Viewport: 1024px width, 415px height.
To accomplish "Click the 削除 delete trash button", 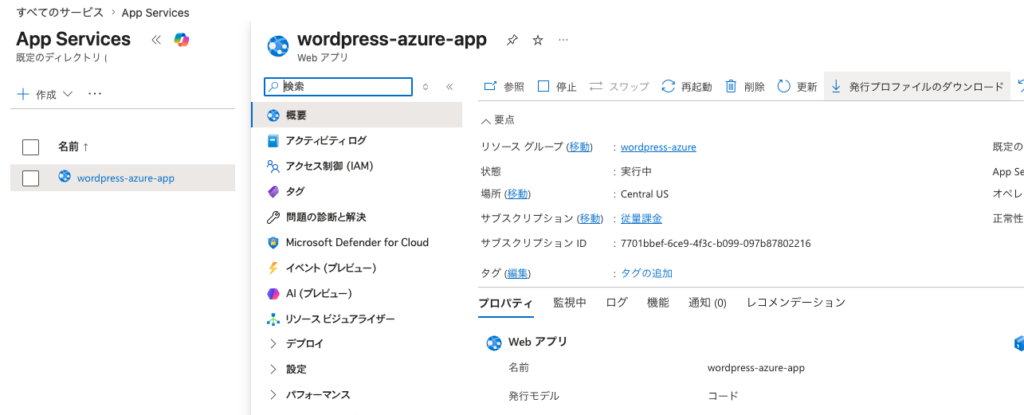I will 745,87.
